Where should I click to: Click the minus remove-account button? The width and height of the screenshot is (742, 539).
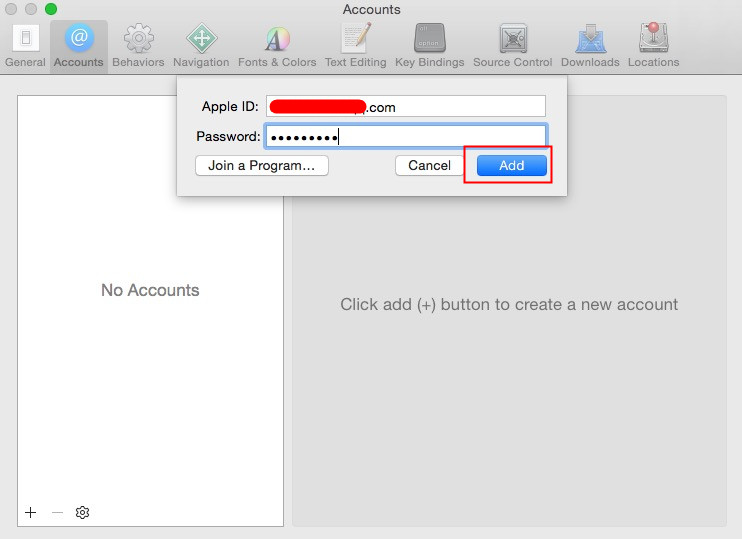point(57,512)
